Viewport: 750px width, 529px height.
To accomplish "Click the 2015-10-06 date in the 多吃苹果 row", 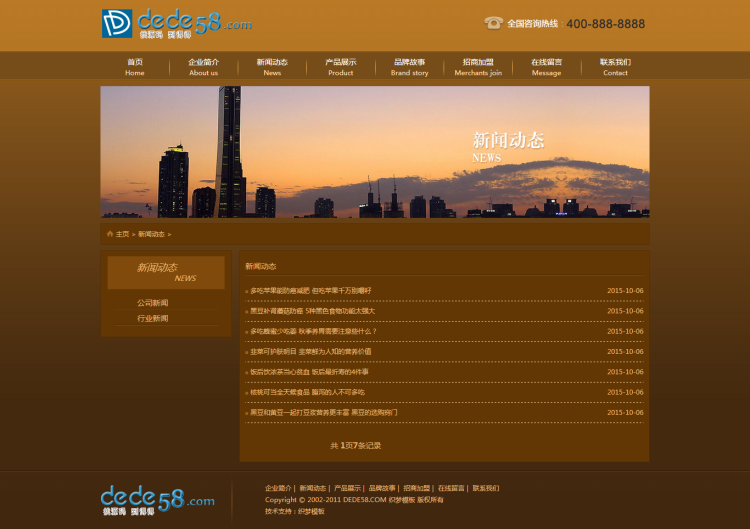I will pos(625,290).
